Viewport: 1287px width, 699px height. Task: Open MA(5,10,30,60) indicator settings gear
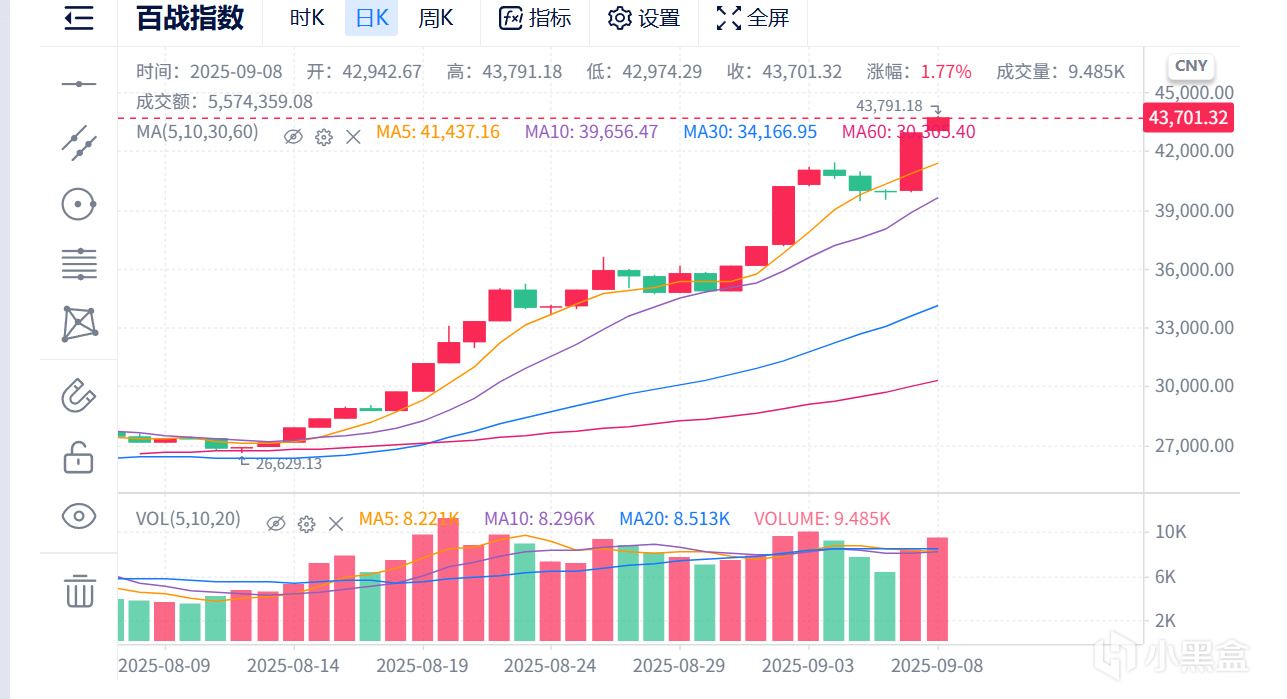(323, 137)
